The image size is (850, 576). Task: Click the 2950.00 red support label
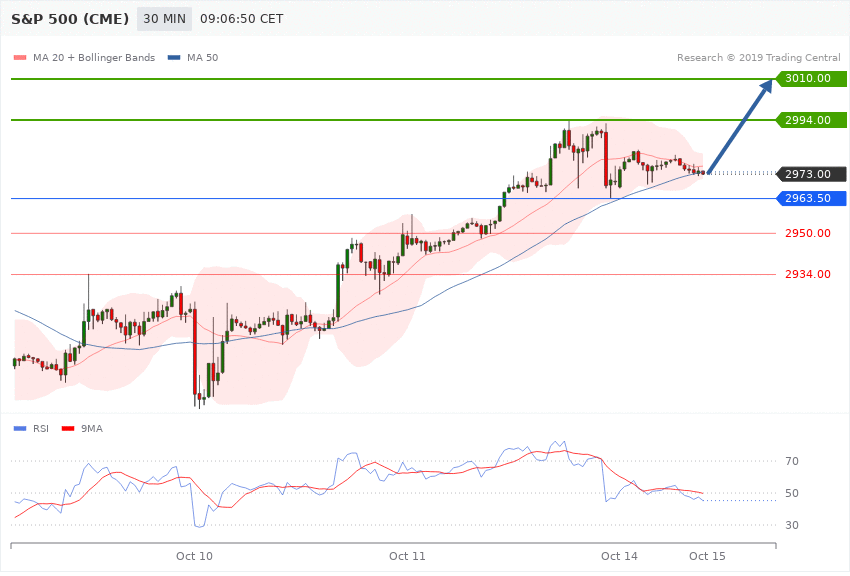pyautogui.click(x=808, y=234)
